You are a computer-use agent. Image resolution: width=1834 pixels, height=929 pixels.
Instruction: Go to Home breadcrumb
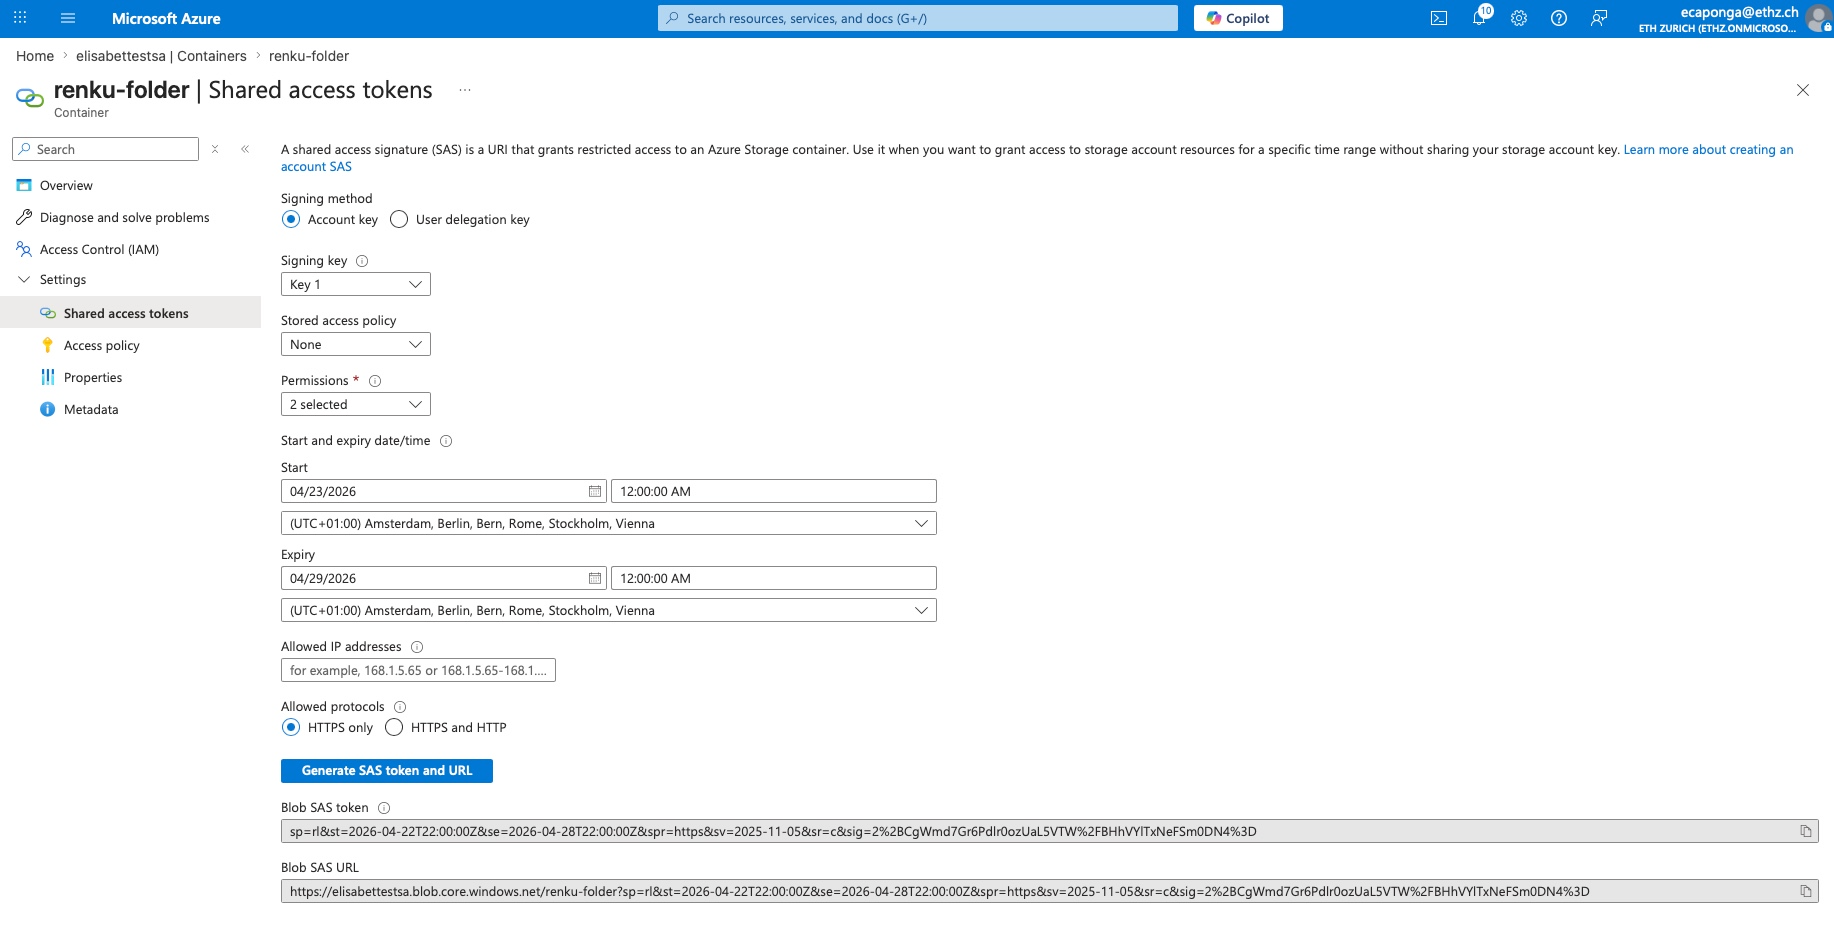[35, 56]
